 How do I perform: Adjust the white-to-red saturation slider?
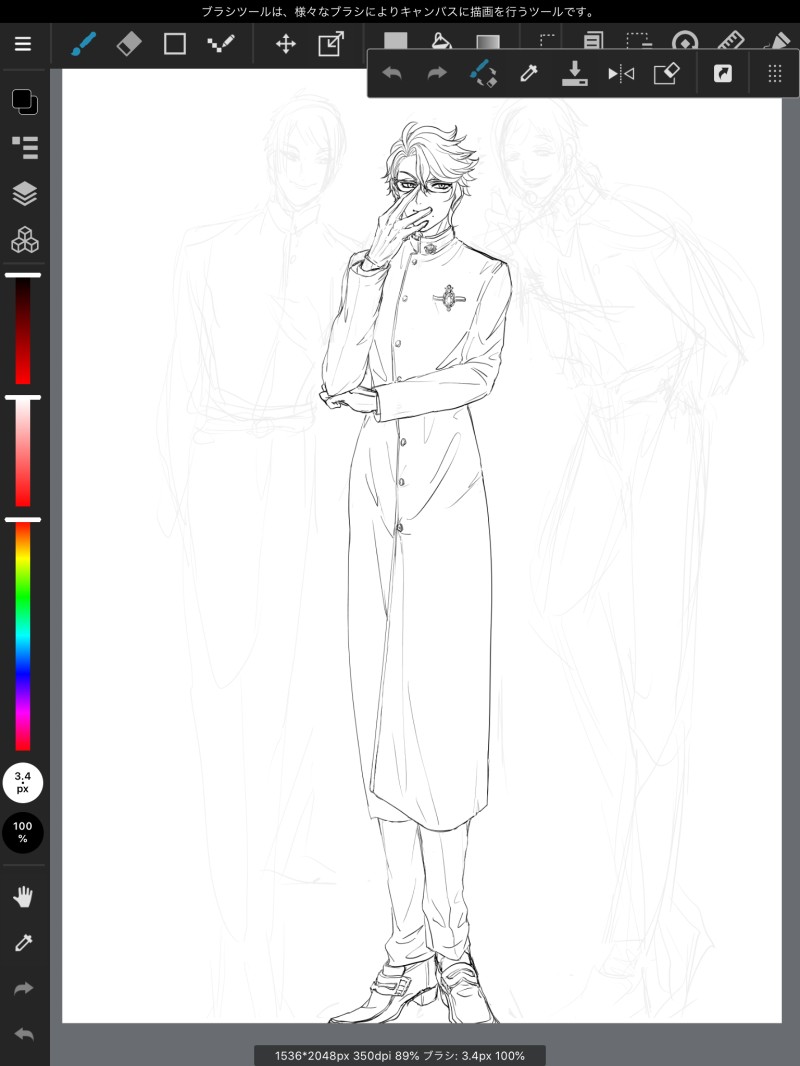coord(23,452)
